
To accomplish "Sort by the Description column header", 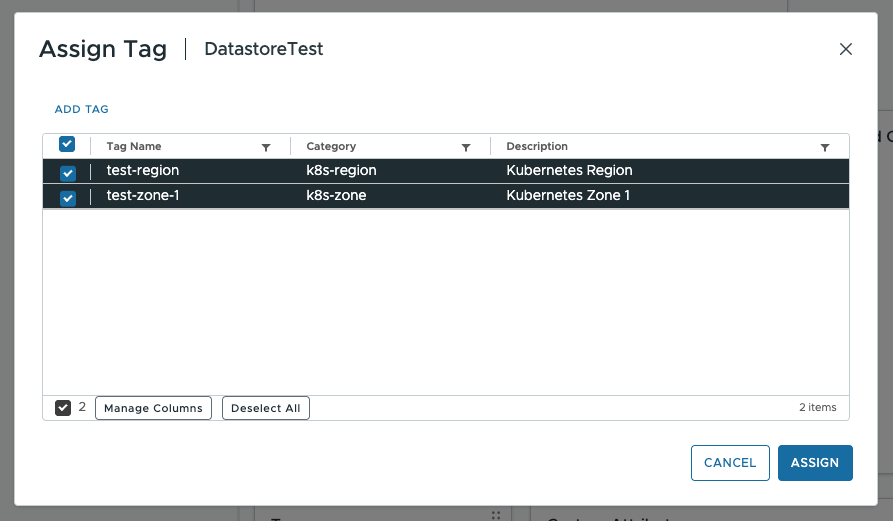I will pos(537,146).
